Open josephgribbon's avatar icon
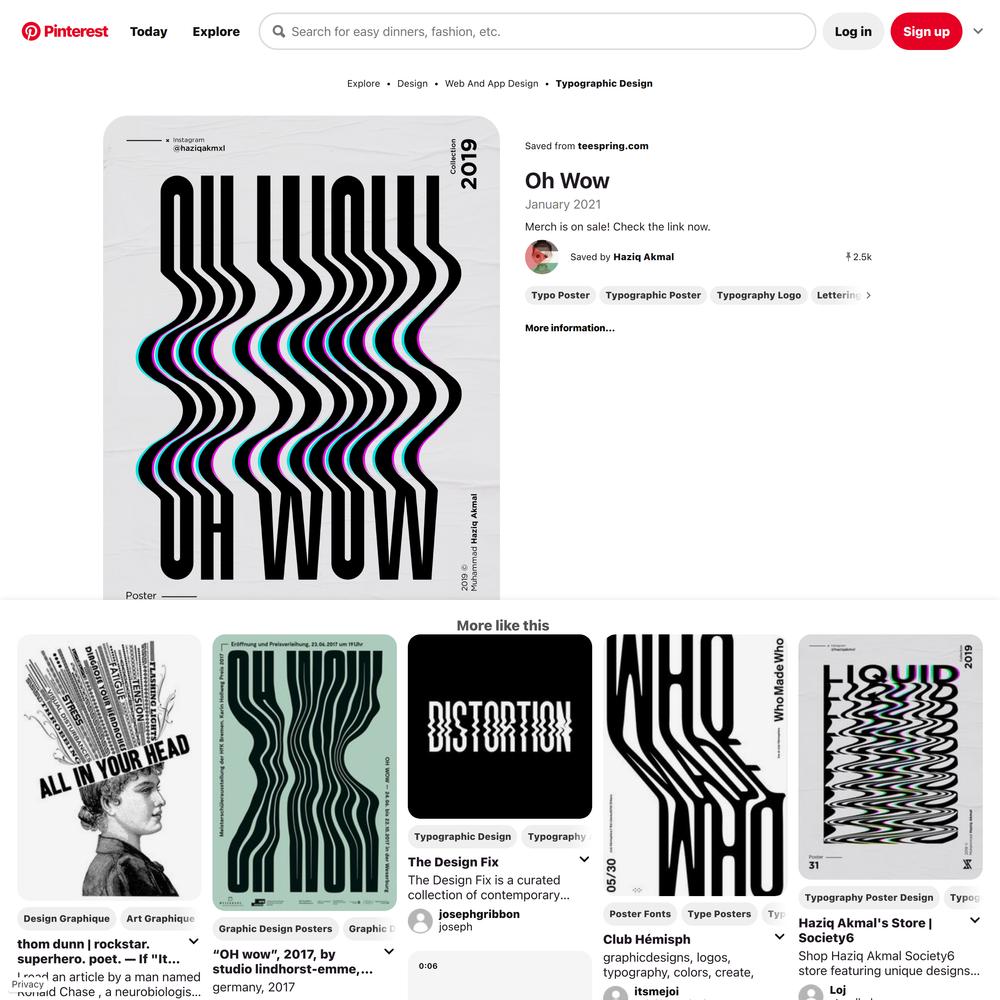Screen dimensions: 1000x1000 coord(420,921)
